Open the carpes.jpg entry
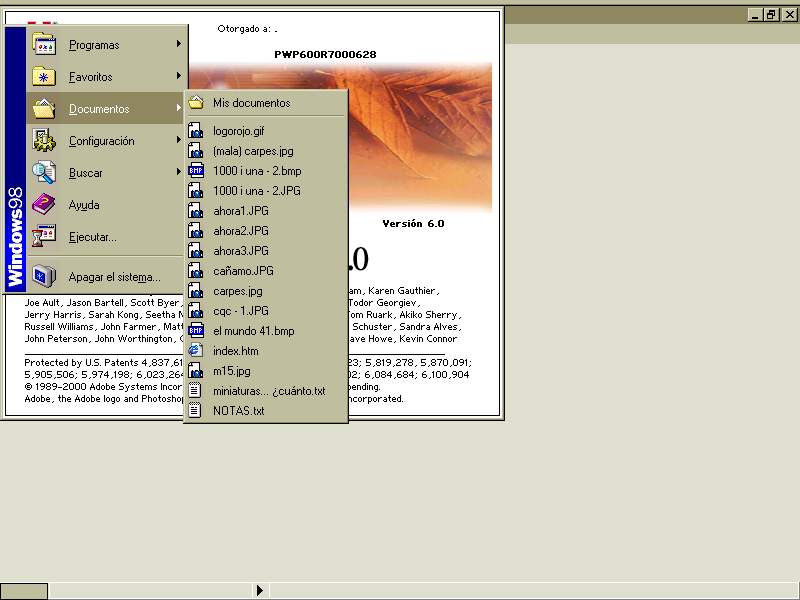This screenshot has height=600, width=800. pyautogui.click(x=266, y=291)
